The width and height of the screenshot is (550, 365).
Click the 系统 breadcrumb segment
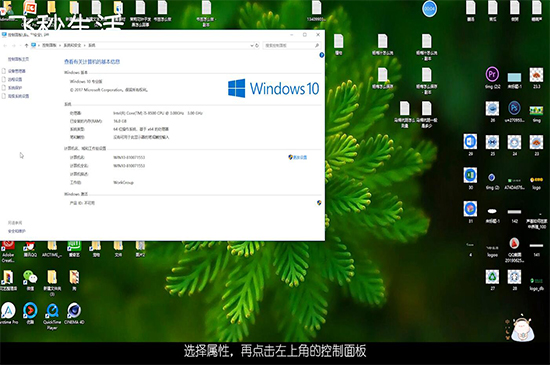point(92,45)
